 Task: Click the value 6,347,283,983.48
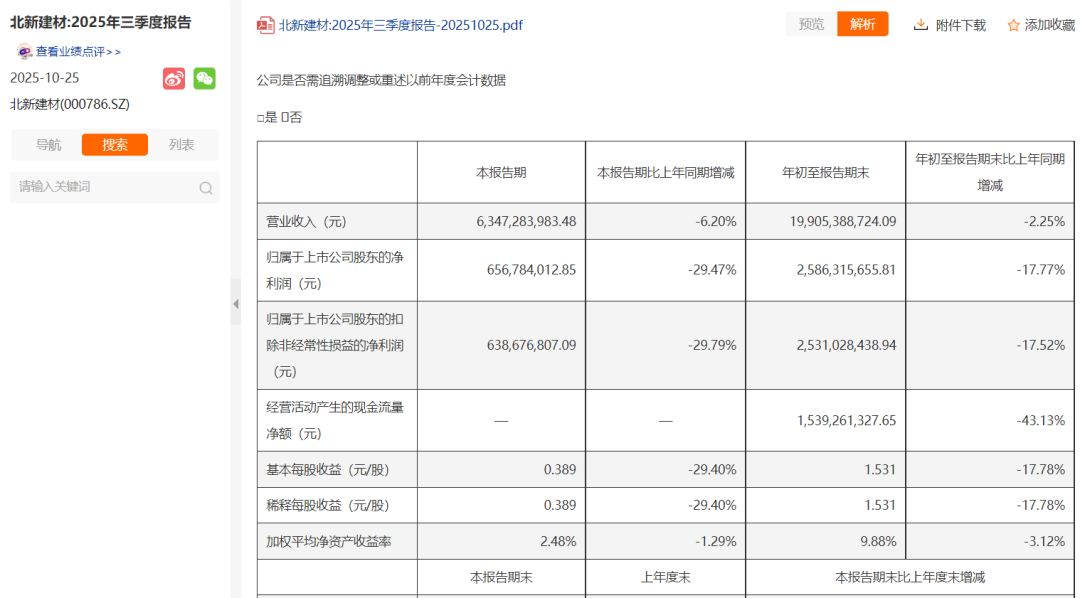click(526, 222)
